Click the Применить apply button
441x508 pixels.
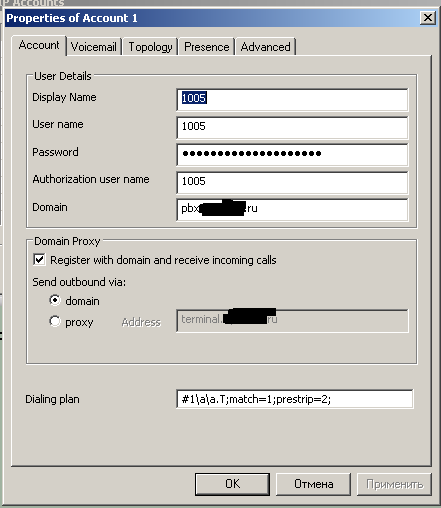coord(394,484)
